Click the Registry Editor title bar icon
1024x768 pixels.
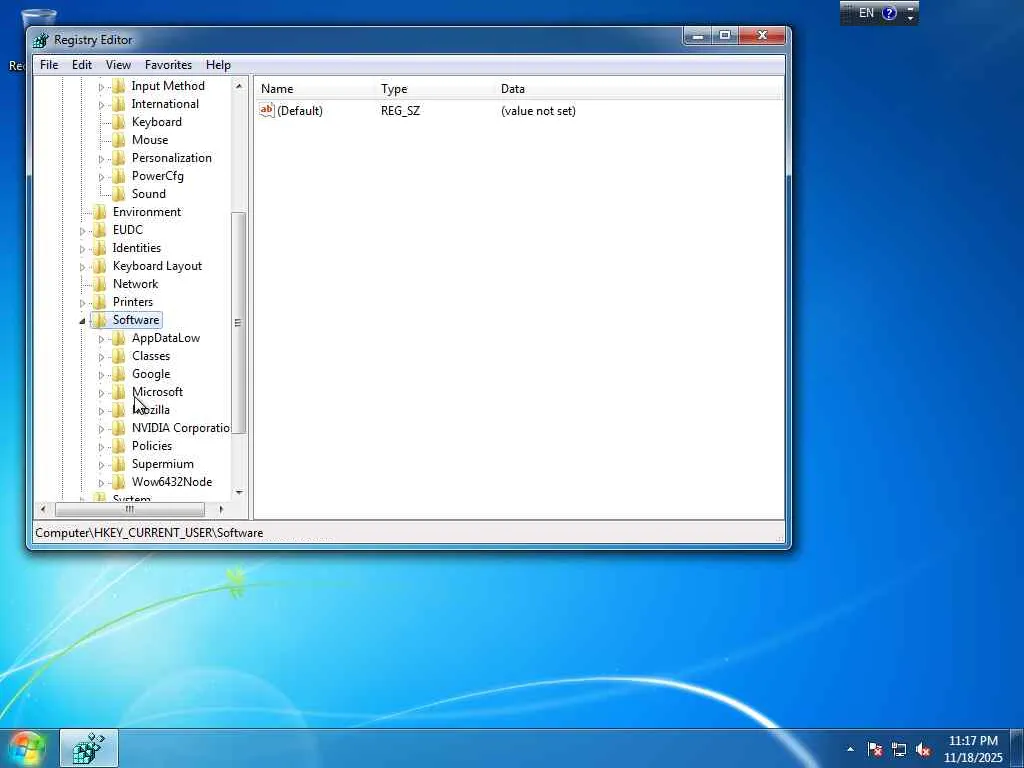pyautogui.click(x=40, y=40)
